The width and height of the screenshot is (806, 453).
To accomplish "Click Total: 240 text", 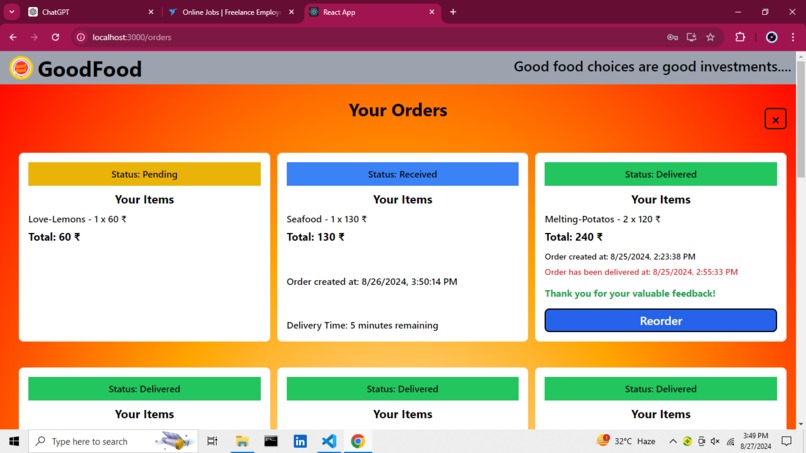I will 574,237.
